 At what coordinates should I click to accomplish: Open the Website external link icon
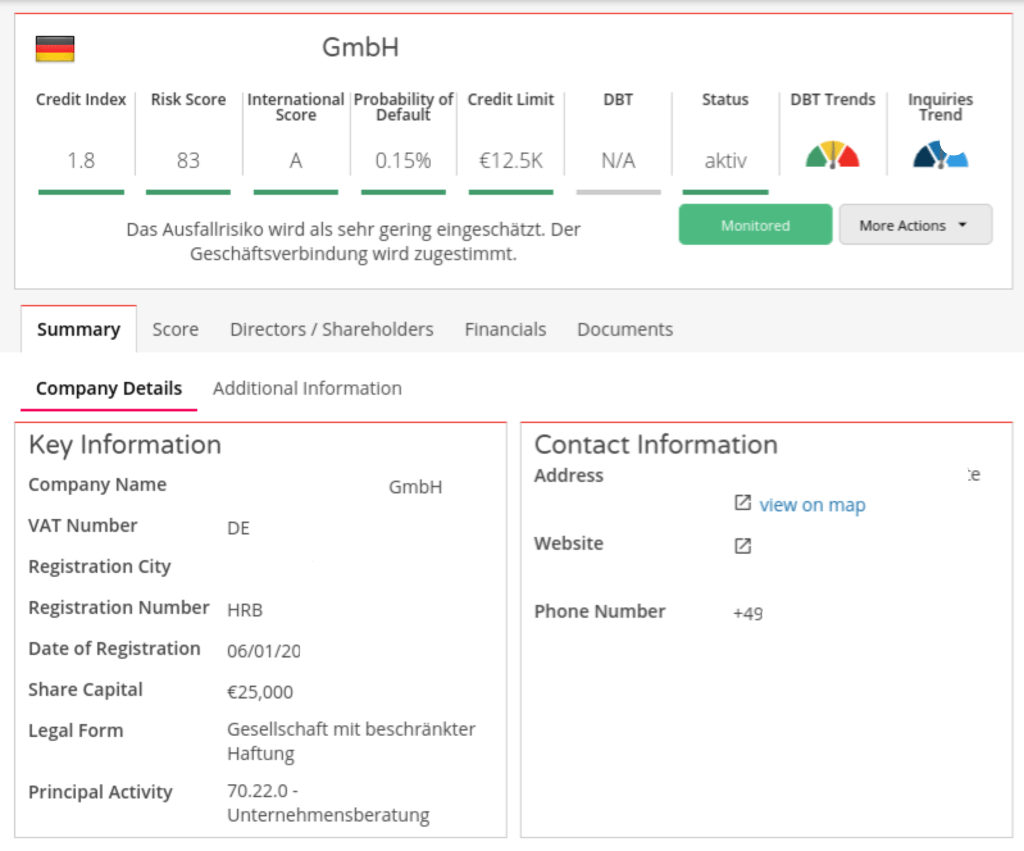(x=742, y=545)
